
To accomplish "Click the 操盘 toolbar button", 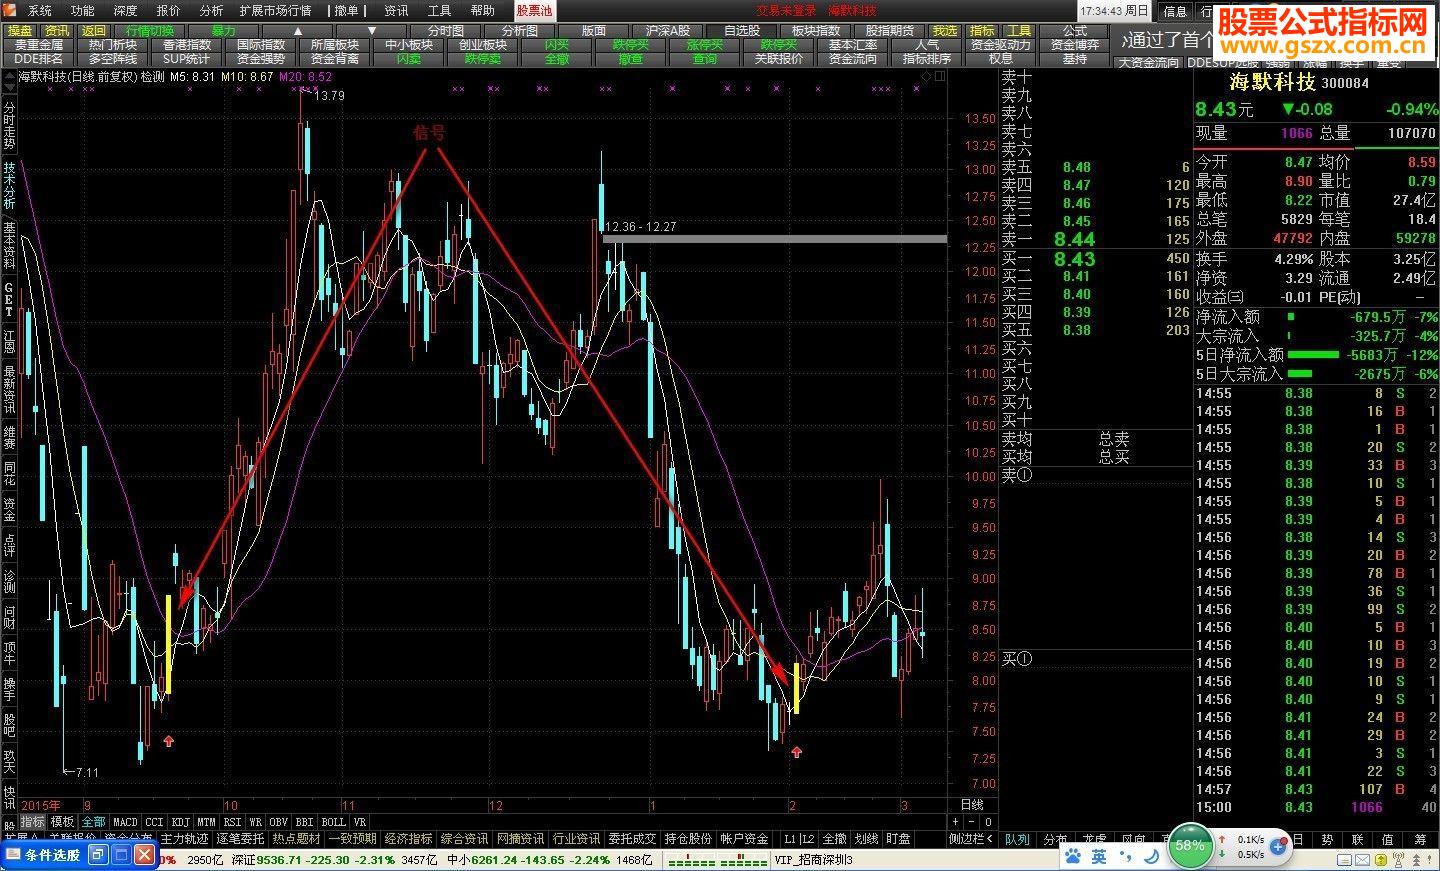I will [20, 31].
